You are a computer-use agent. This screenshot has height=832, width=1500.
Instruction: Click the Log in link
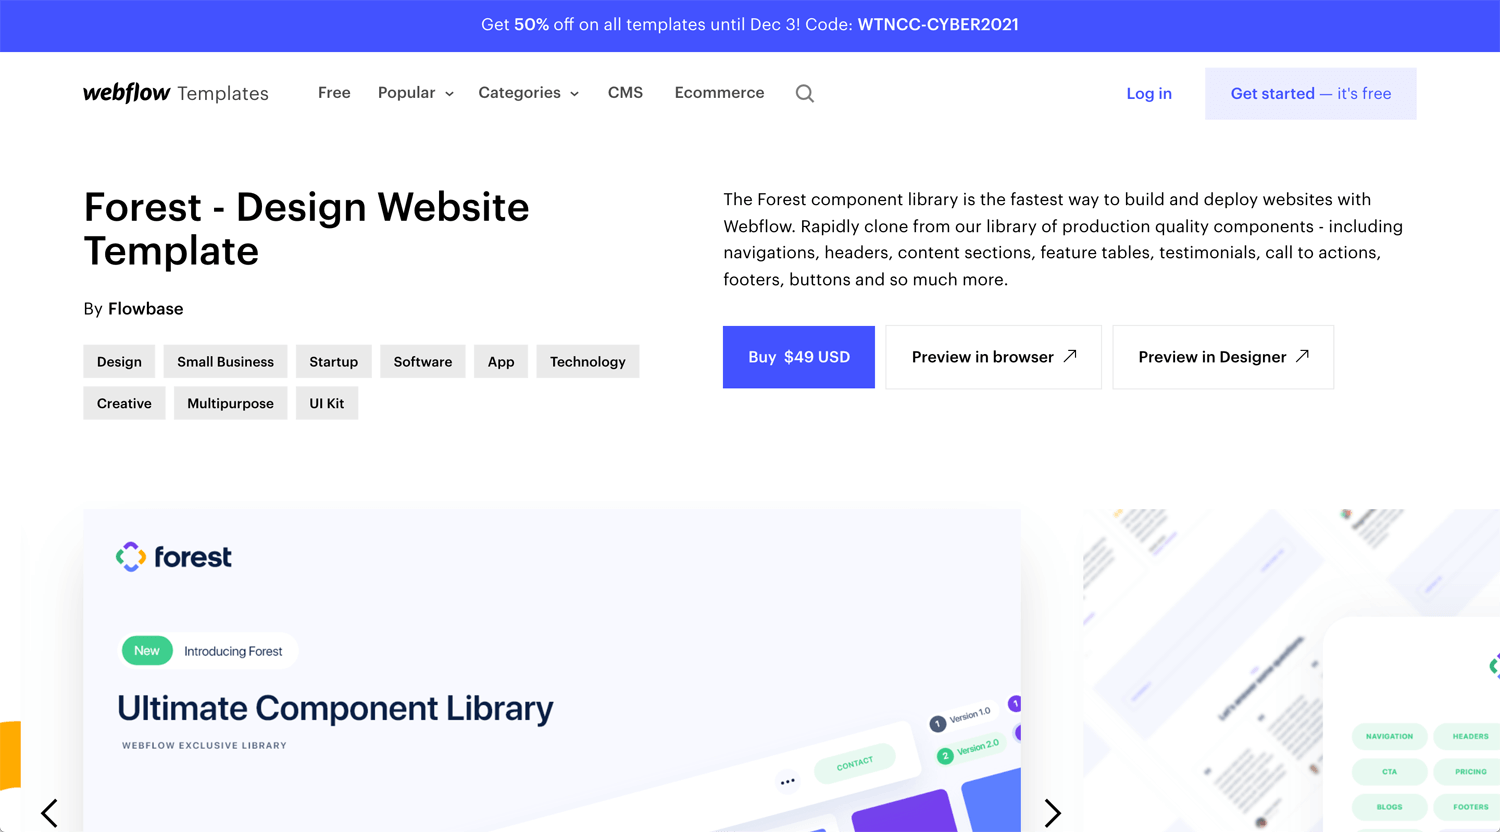pos(1149,94)
